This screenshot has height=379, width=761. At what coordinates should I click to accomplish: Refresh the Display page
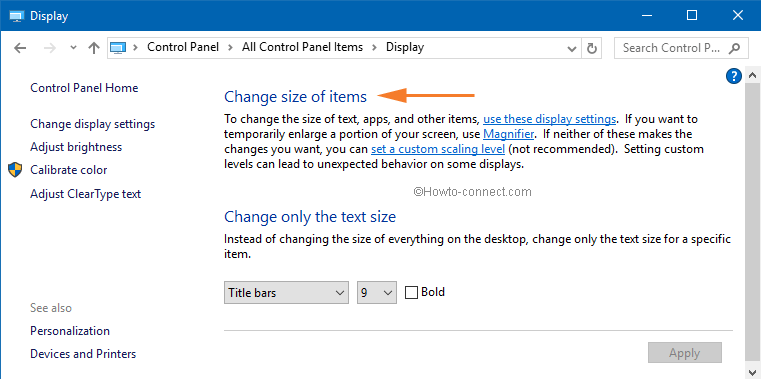(591, 48)
